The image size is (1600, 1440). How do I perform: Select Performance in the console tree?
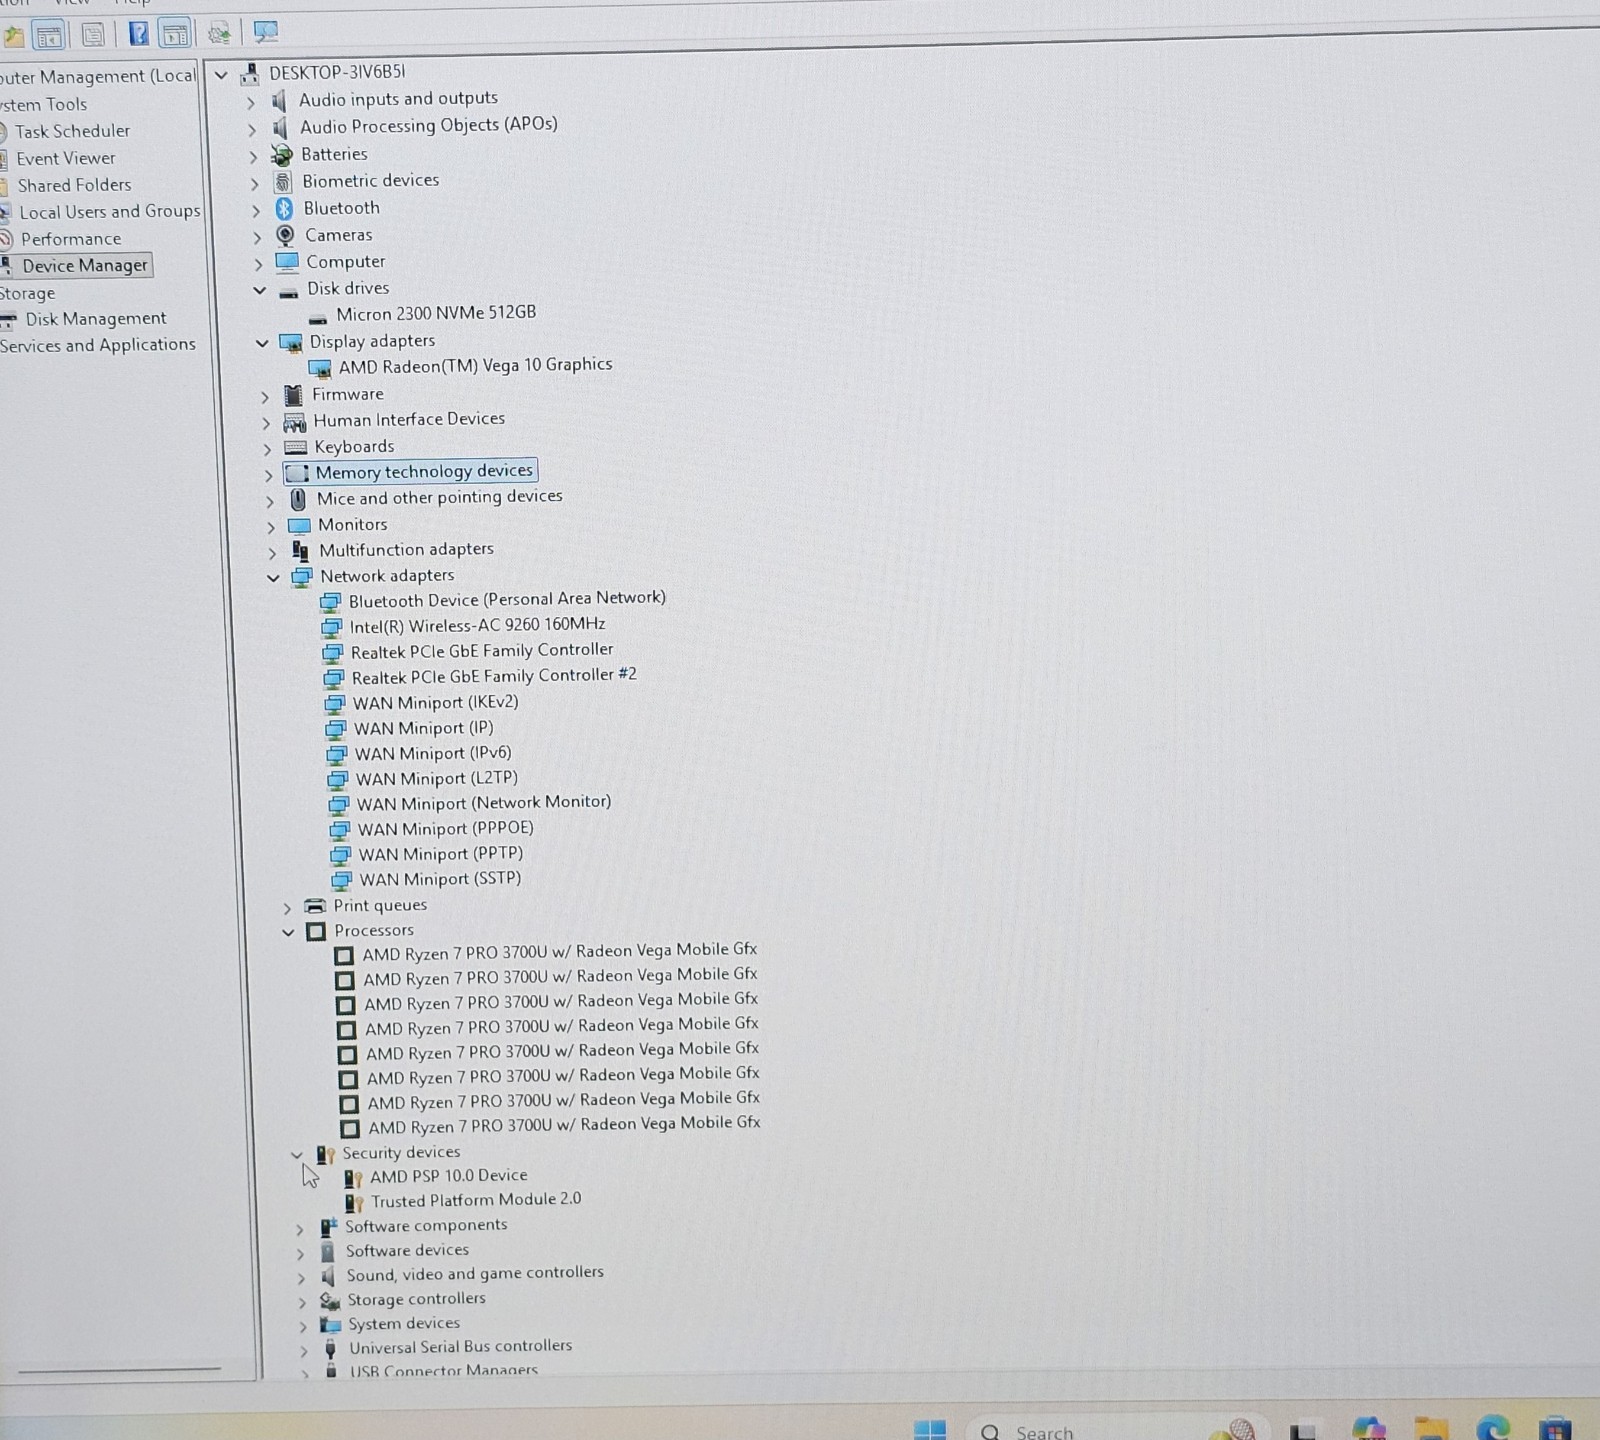[x=71, y=239]
